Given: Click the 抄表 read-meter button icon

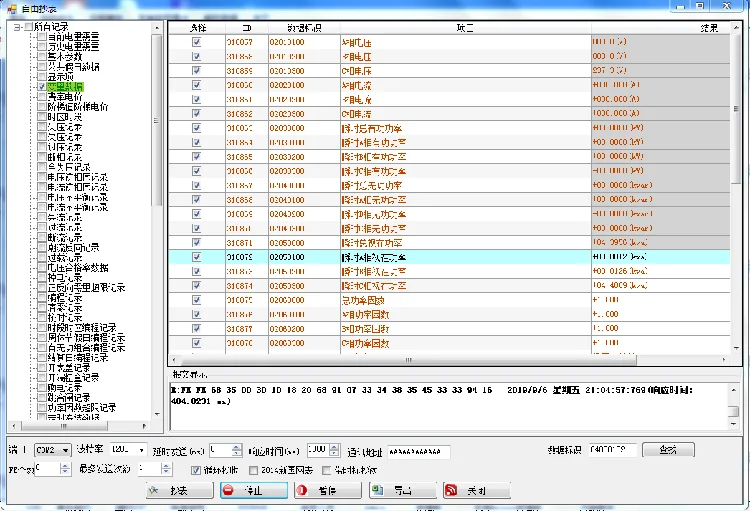Looking at the screenshot, I should [153, 490].
